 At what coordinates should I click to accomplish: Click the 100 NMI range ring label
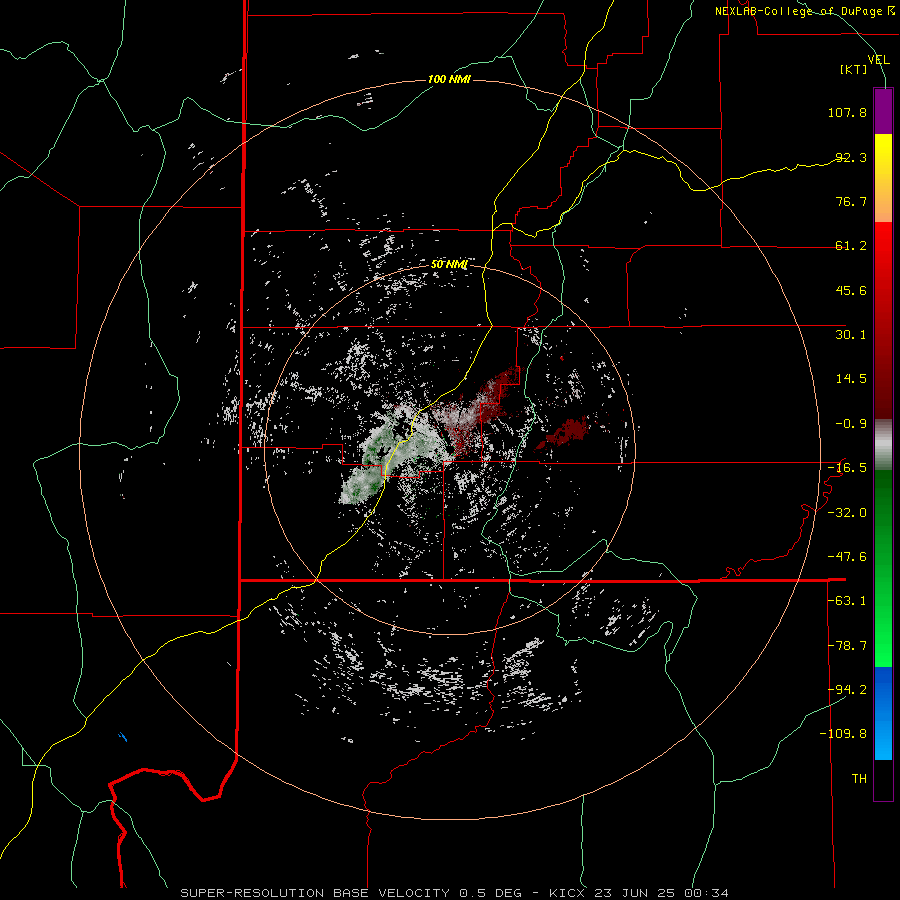point(449,79)
